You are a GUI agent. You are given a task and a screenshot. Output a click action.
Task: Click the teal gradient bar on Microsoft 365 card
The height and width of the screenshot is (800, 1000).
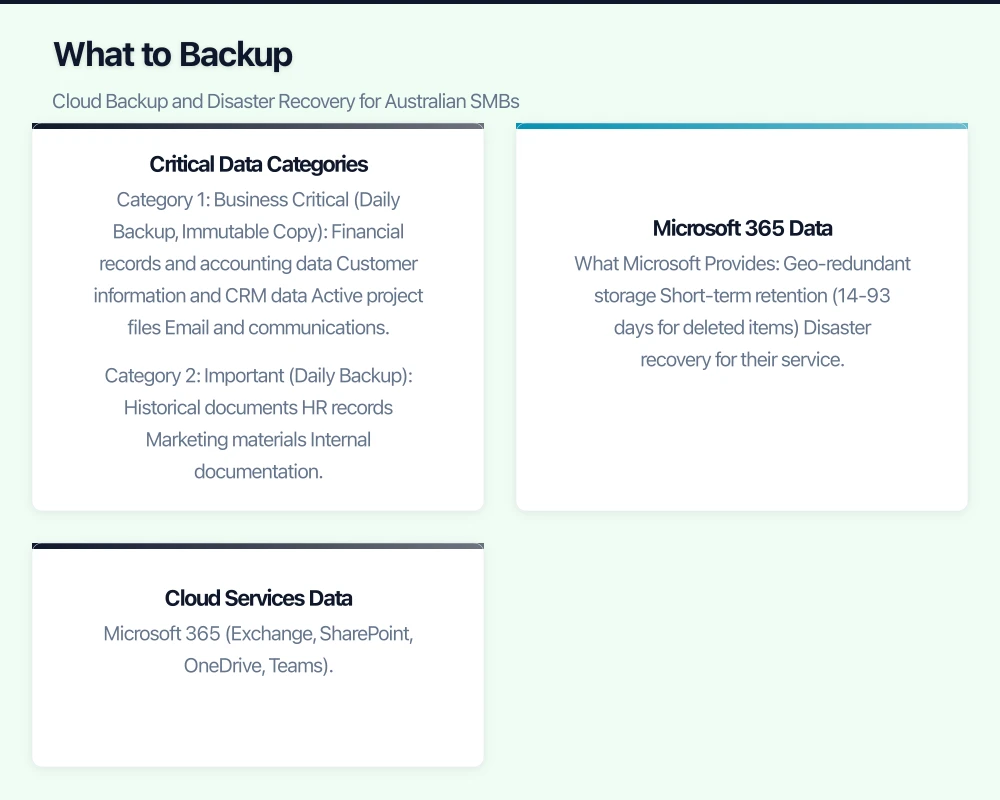pyautogui.click(x=742, y=126)
